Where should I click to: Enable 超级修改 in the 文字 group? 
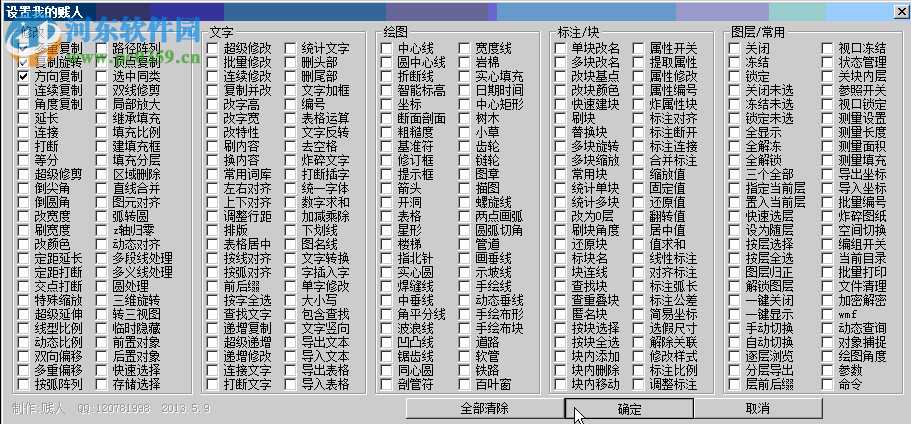point(213,48)
